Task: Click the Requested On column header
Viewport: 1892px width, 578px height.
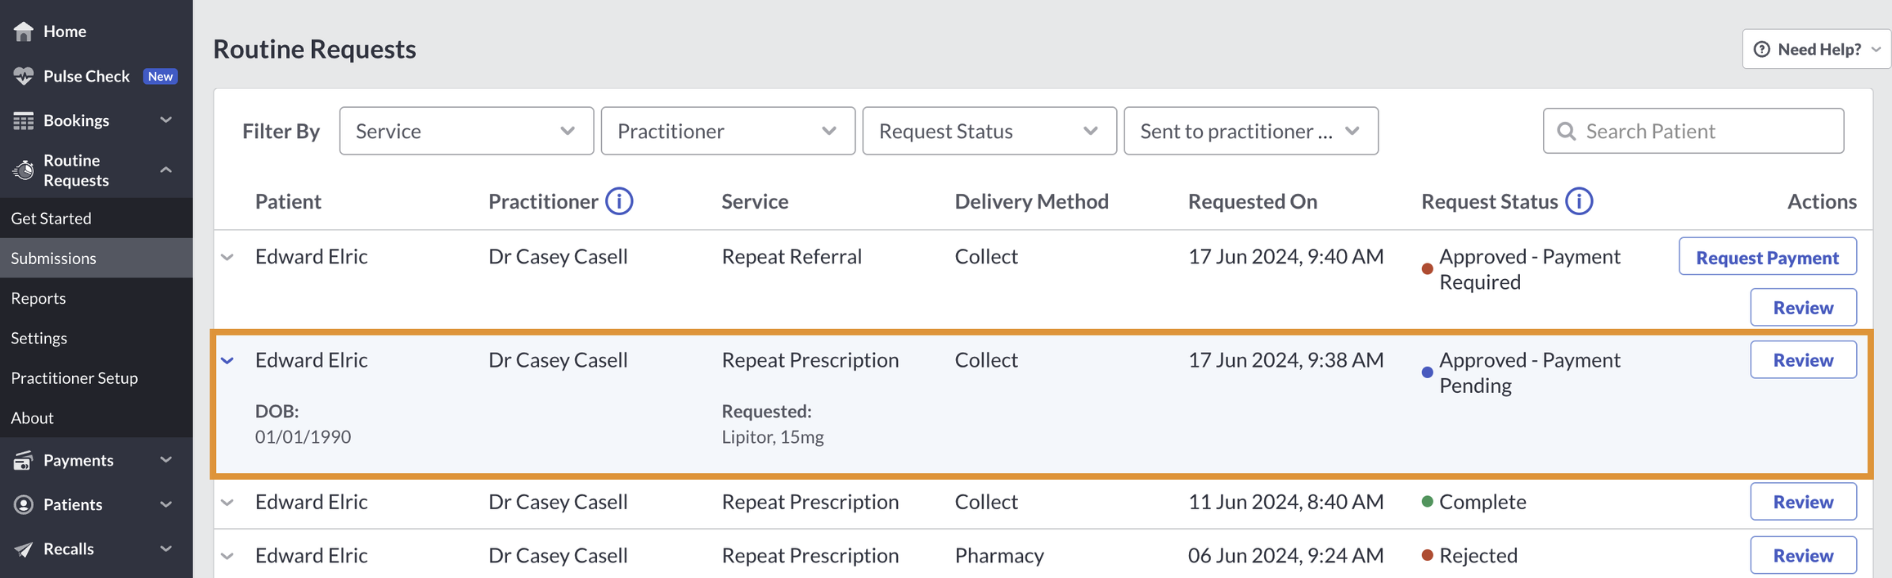Action: coord(1252,202)
